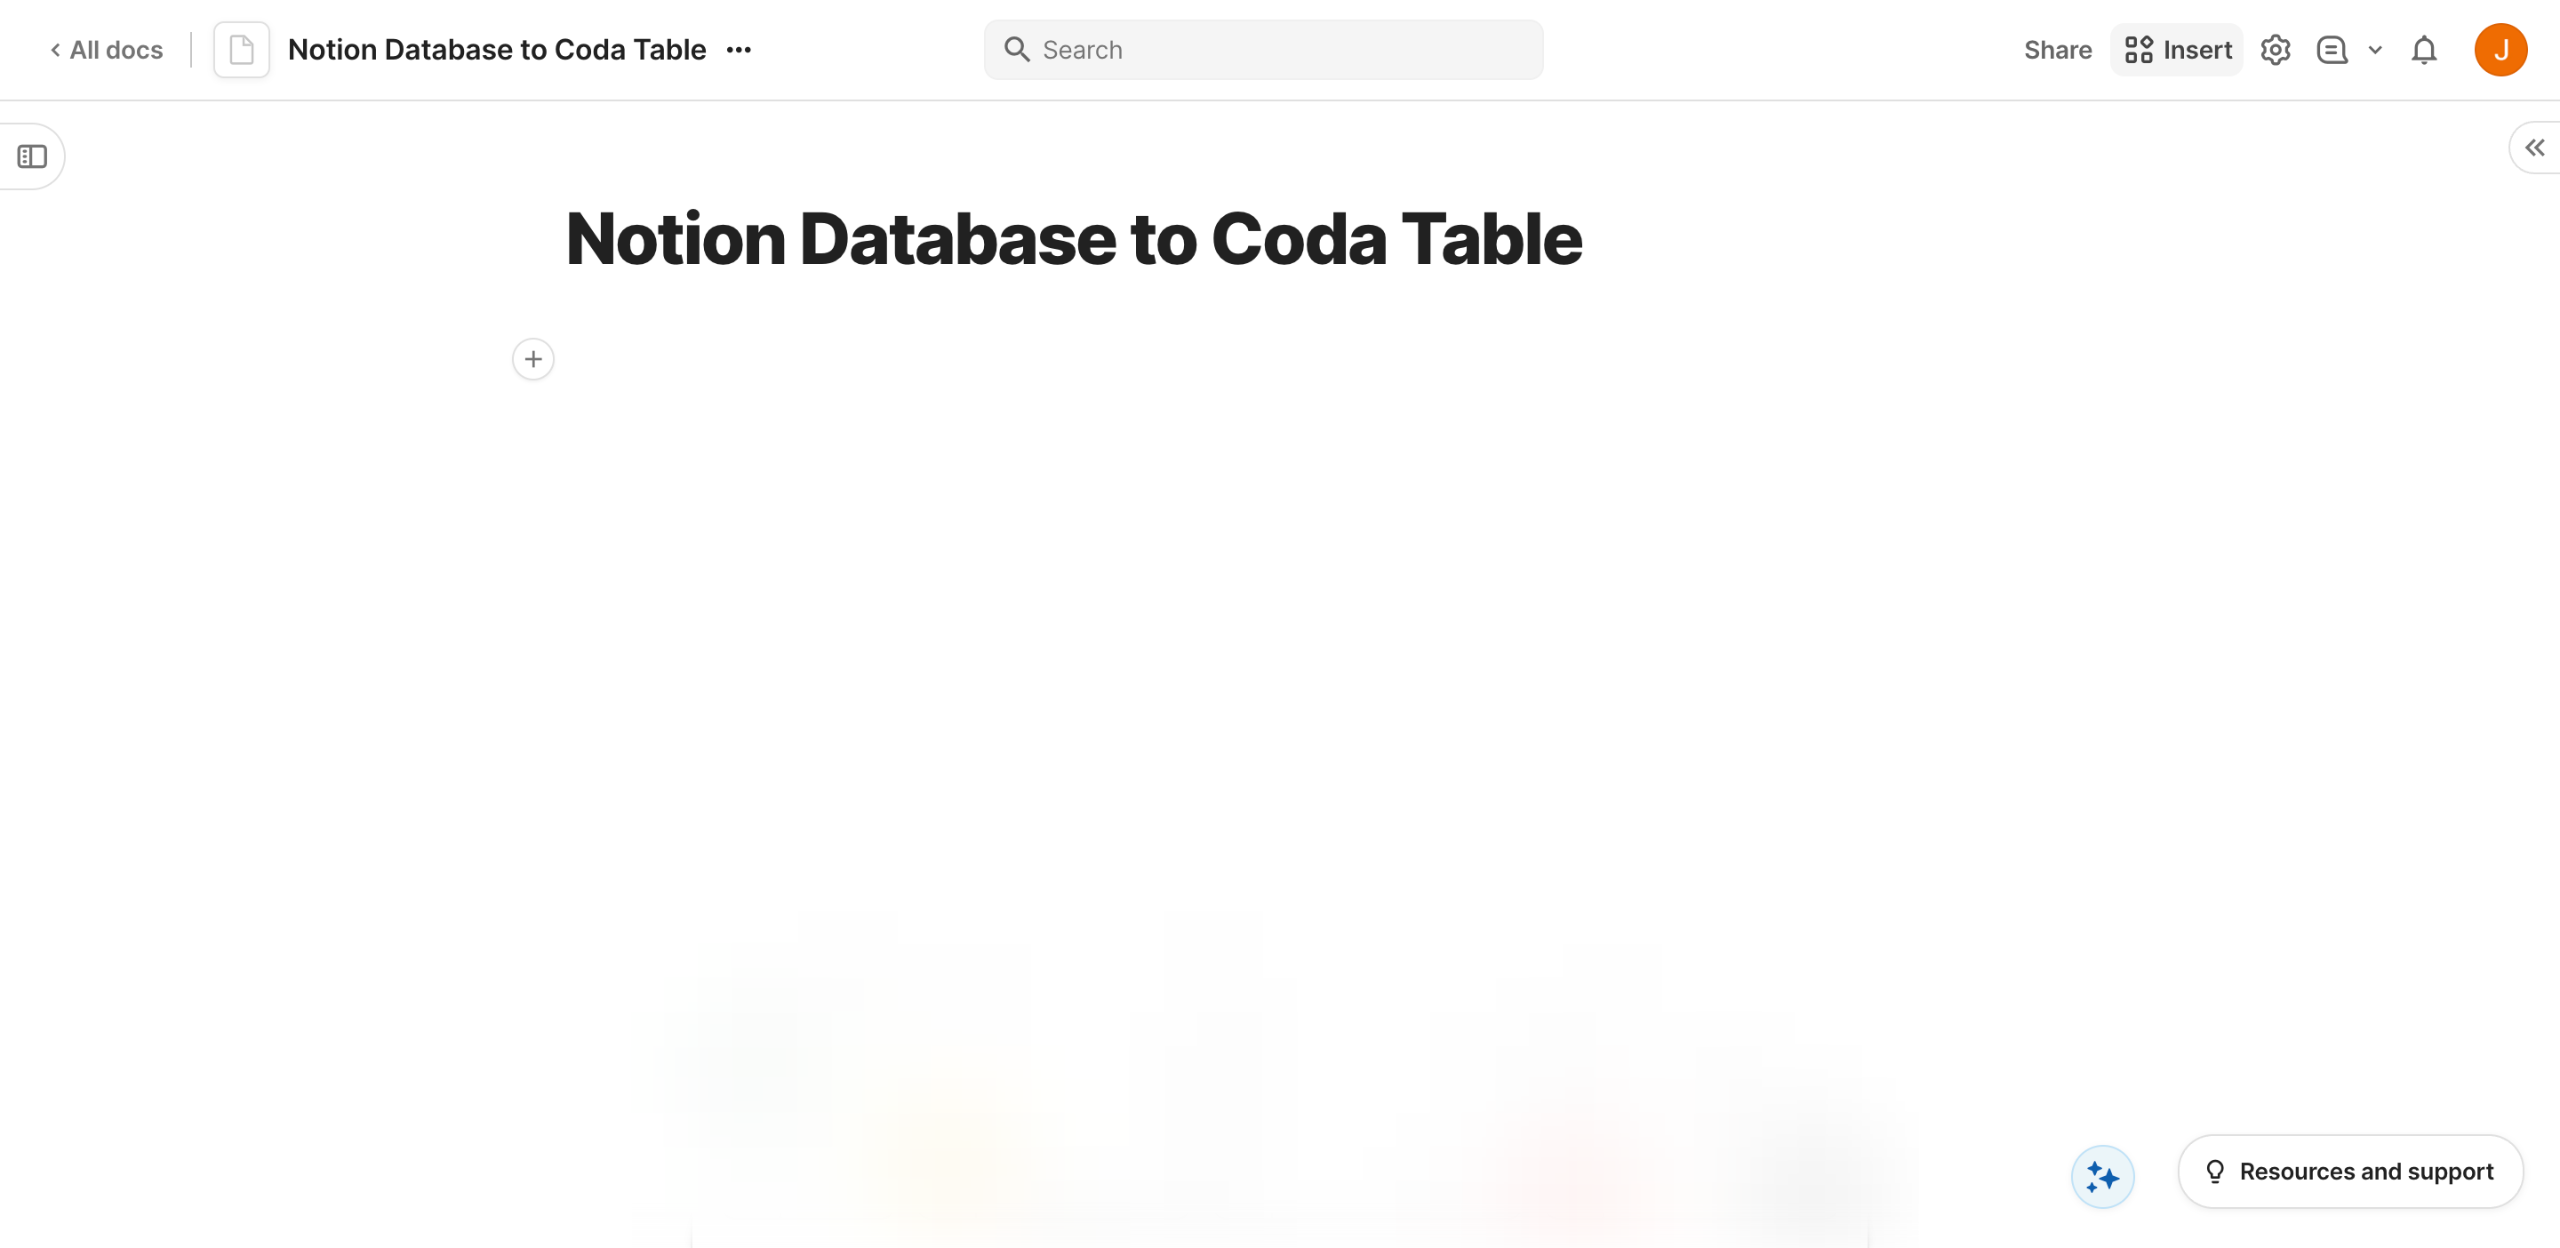Expand the comments dropdown arrow

pyautogui.click(x=2375, y=50)
